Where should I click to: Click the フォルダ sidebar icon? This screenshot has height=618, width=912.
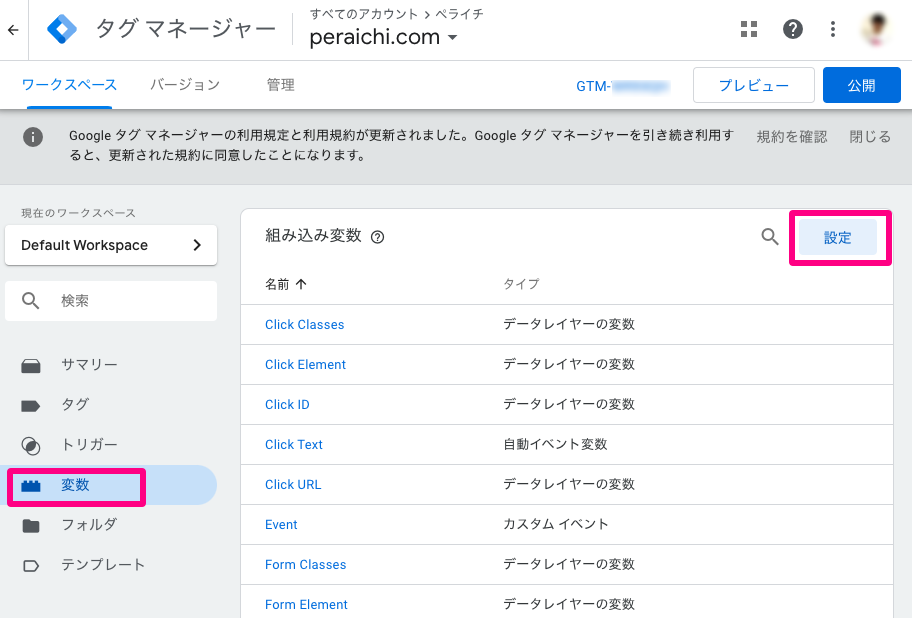[31, 526]
